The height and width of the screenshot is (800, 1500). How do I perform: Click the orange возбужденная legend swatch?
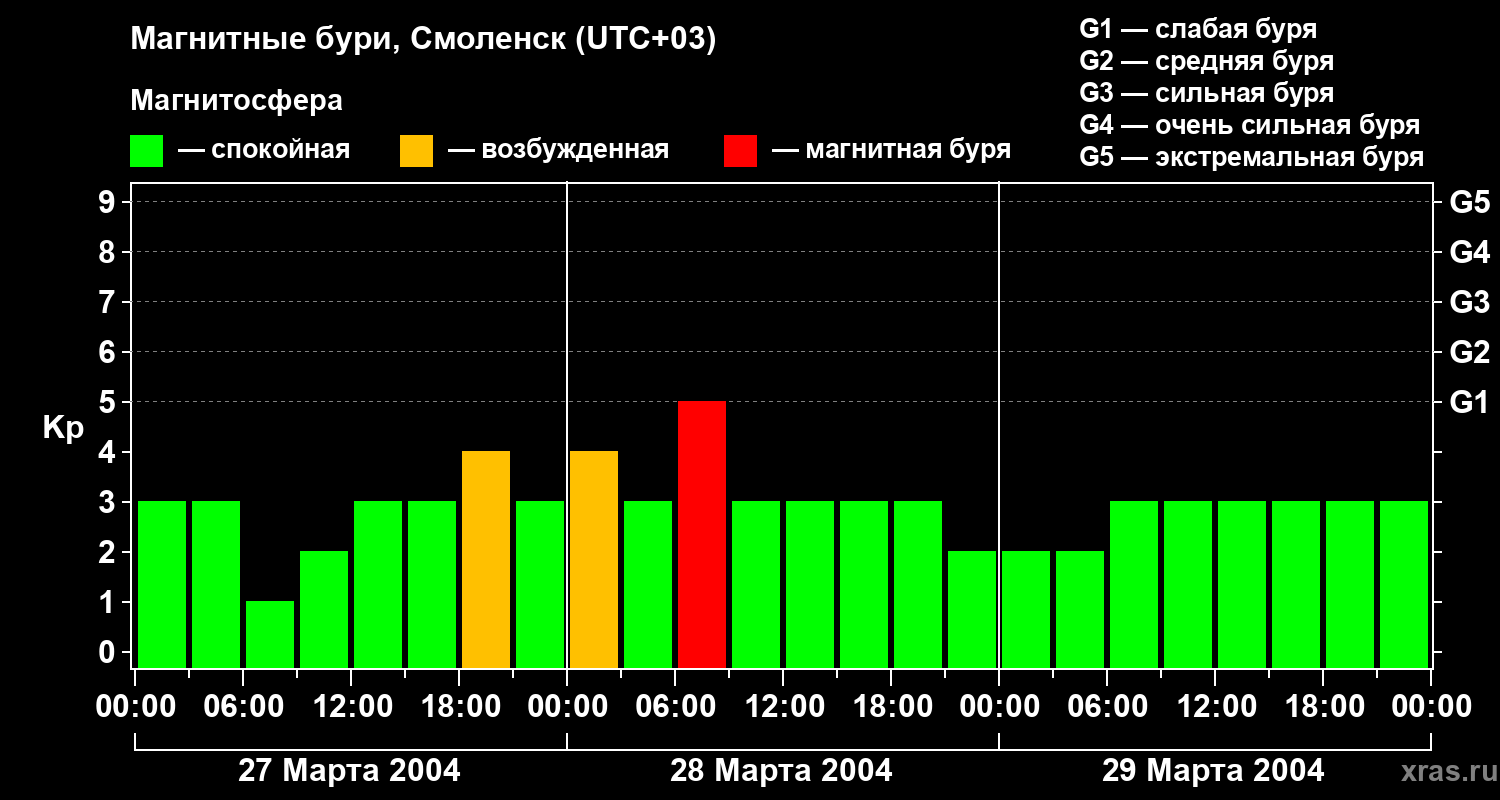click(416, 150)
